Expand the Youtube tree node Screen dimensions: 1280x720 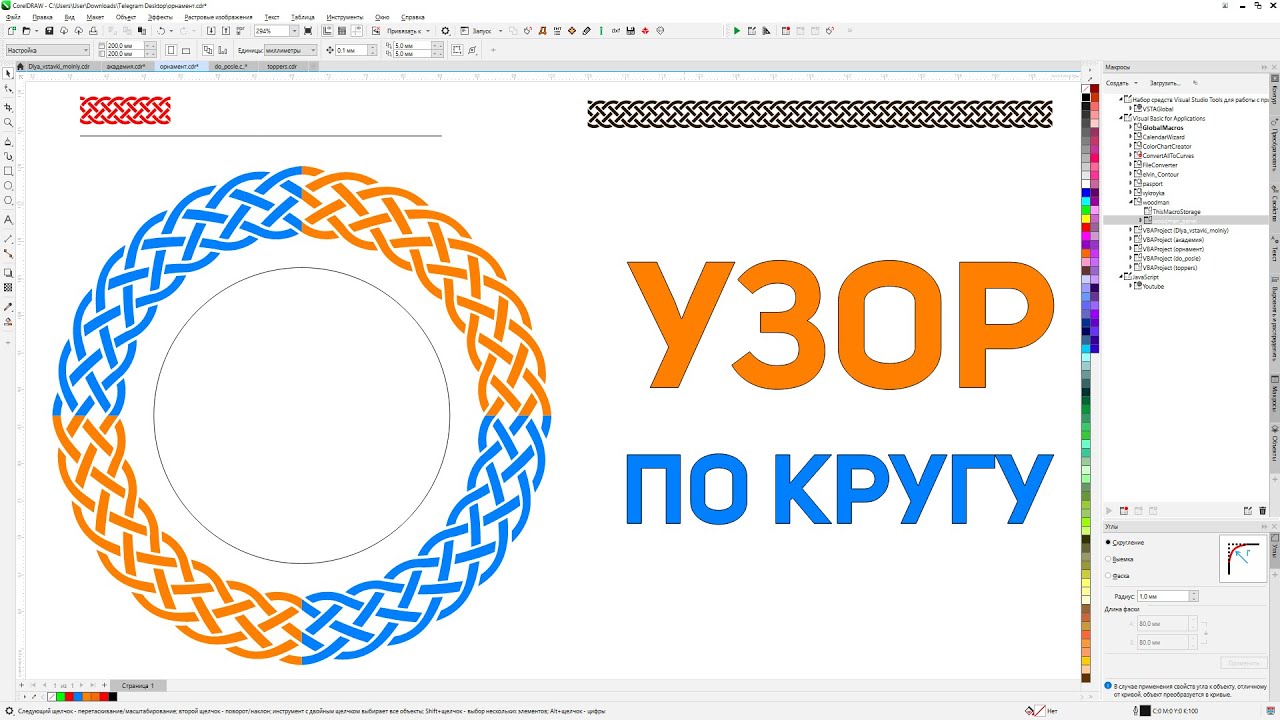(x=1131, y=286)
